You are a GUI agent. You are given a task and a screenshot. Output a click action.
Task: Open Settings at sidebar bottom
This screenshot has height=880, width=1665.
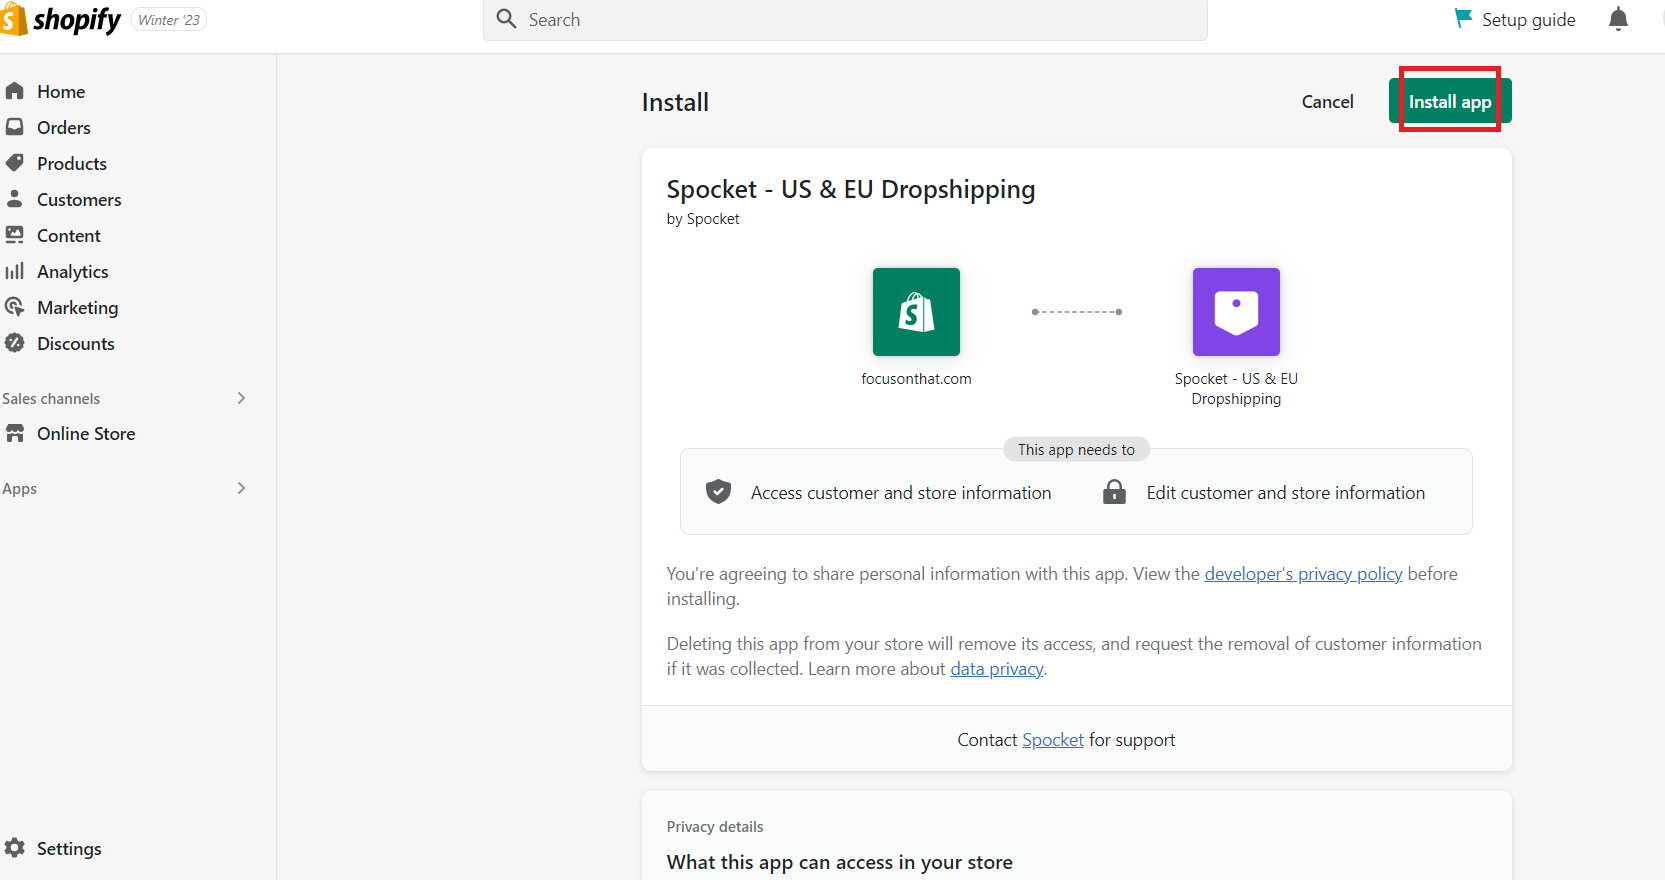coord(69,848)
